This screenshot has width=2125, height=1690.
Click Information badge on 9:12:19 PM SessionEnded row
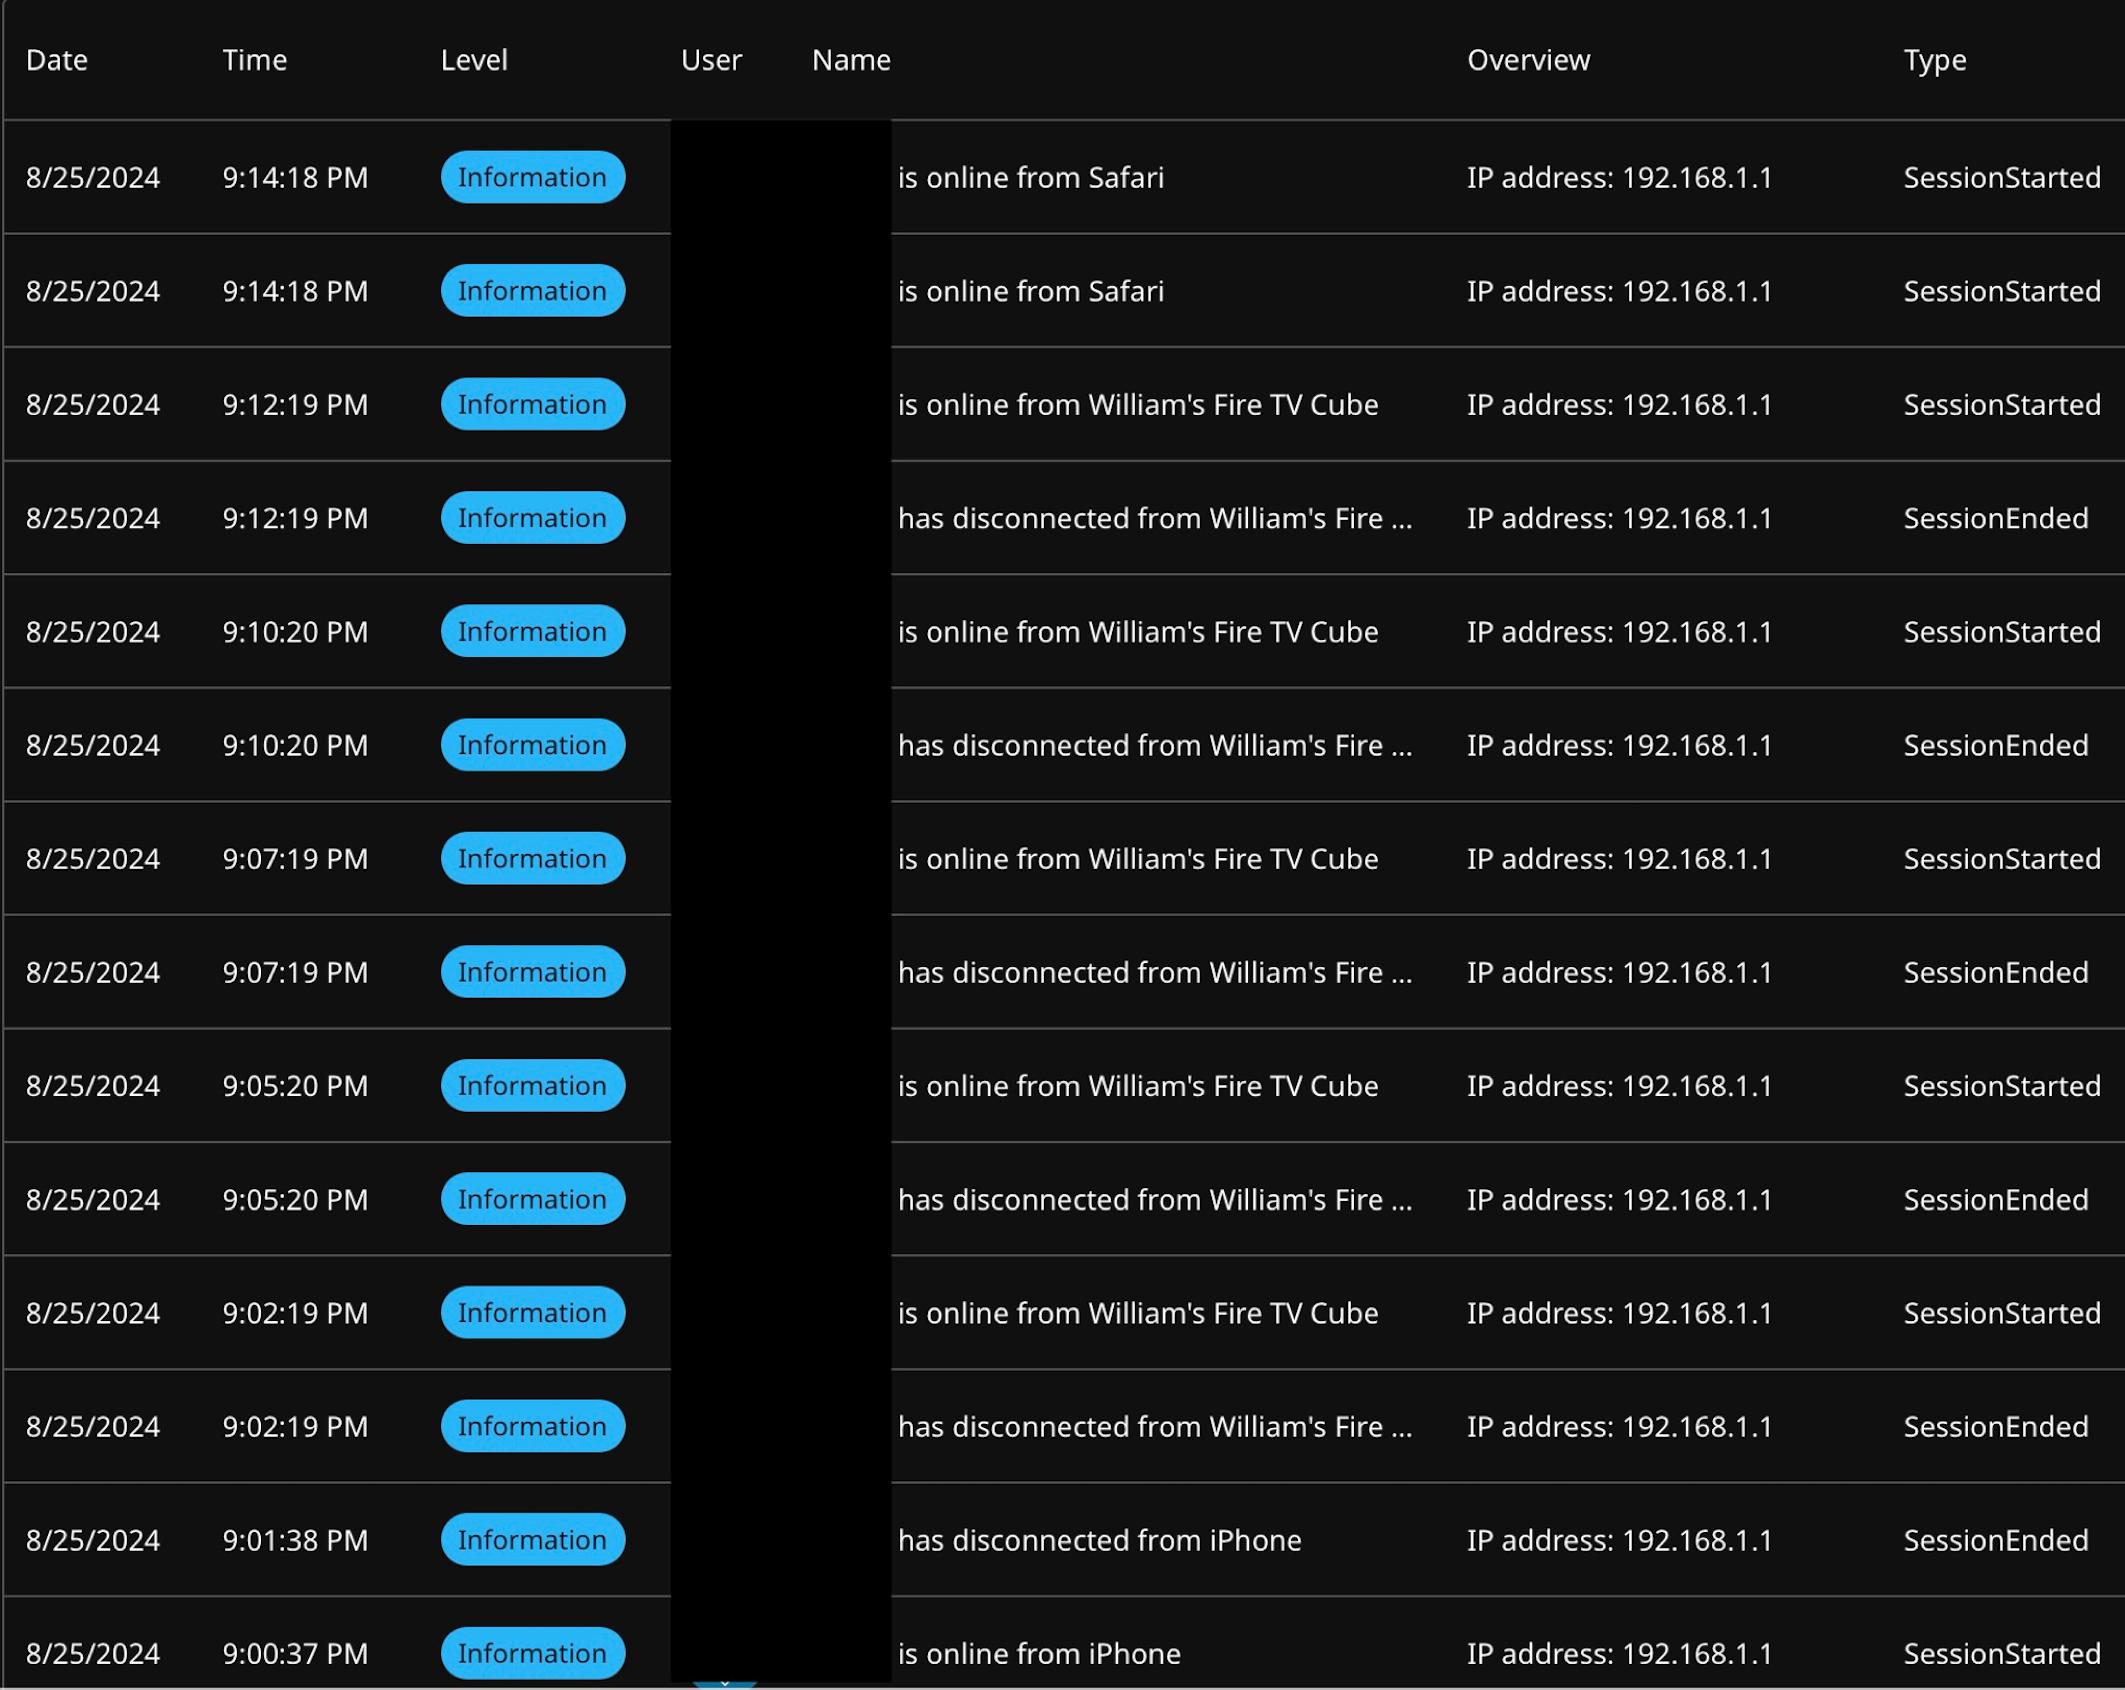pyautogui.click(x=532, y=518)
